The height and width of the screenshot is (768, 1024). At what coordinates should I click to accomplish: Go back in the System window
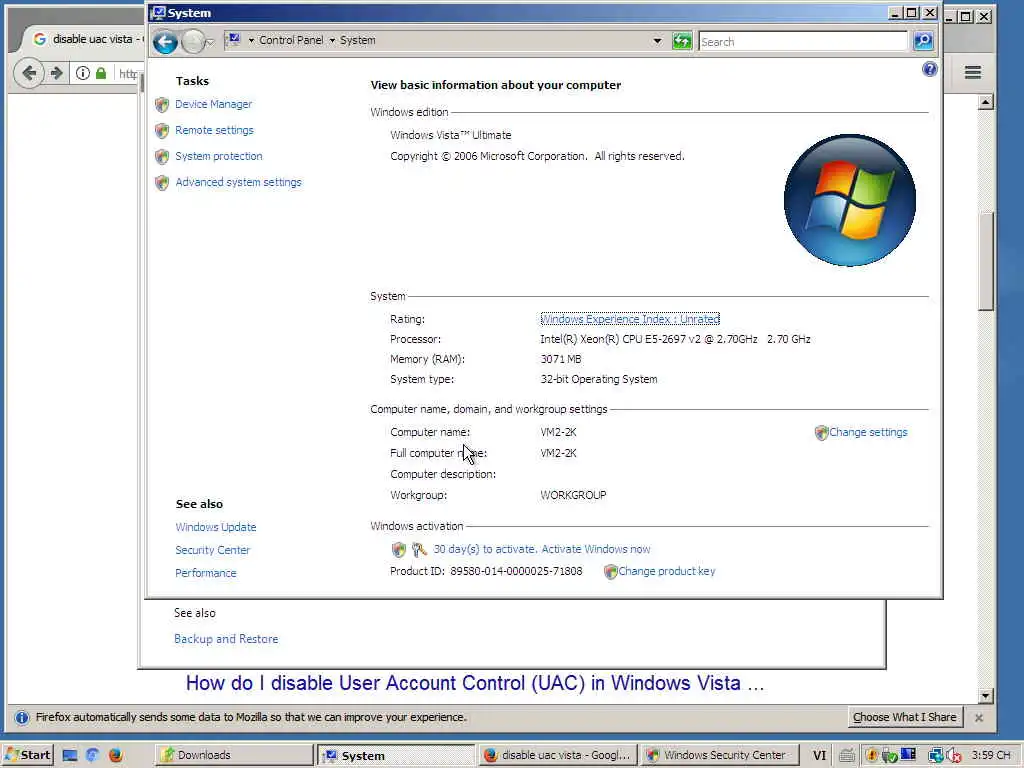165,42
